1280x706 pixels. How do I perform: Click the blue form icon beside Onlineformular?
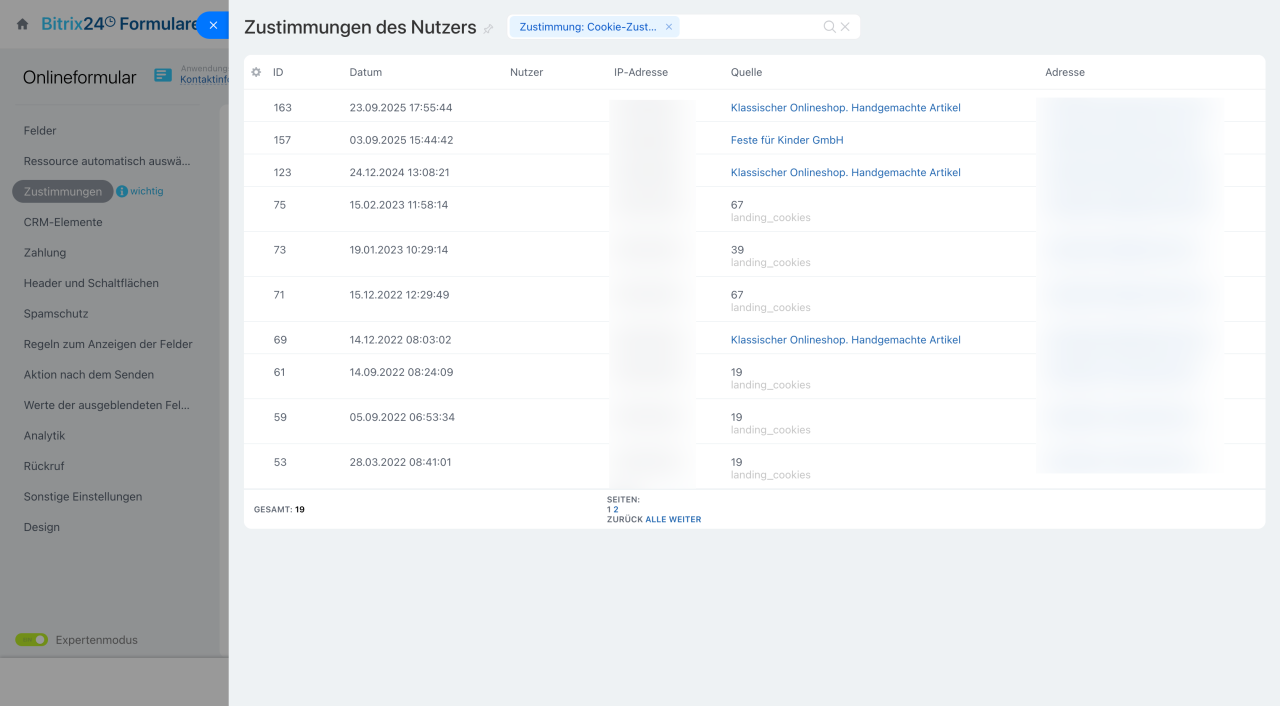coord(163,76)
